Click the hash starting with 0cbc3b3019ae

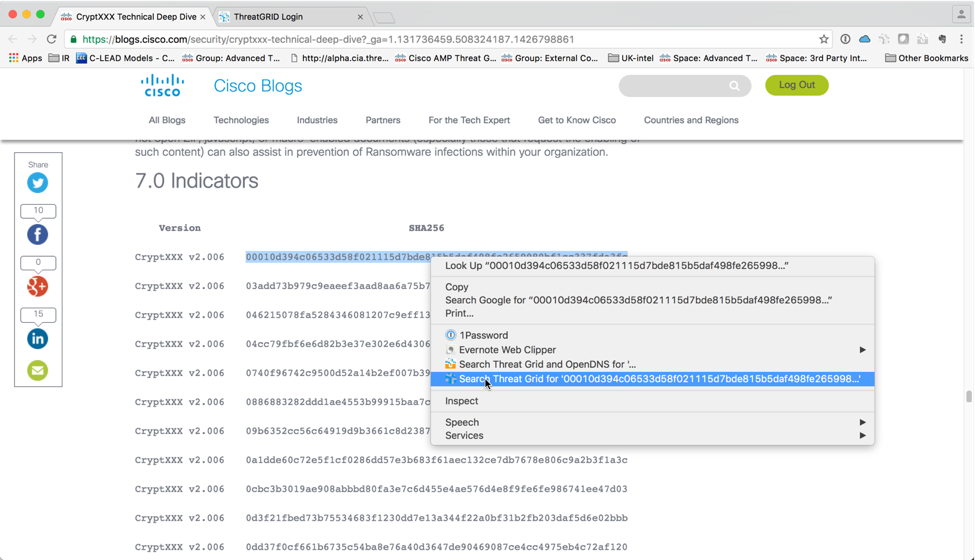click(437, 489)
